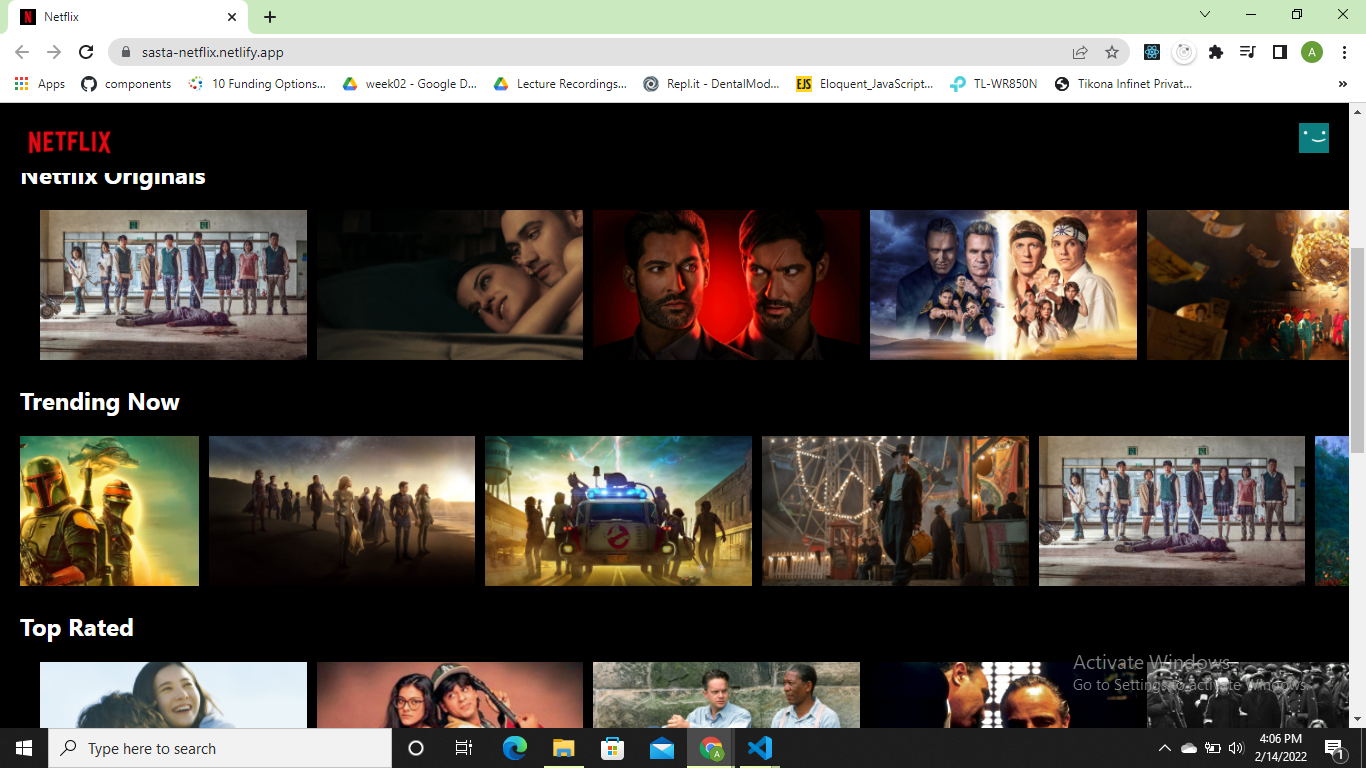The width and height of the screenshot is (1366, 768).
Task: Open Cortana circle on taskbar
Action: click(416, 748)
